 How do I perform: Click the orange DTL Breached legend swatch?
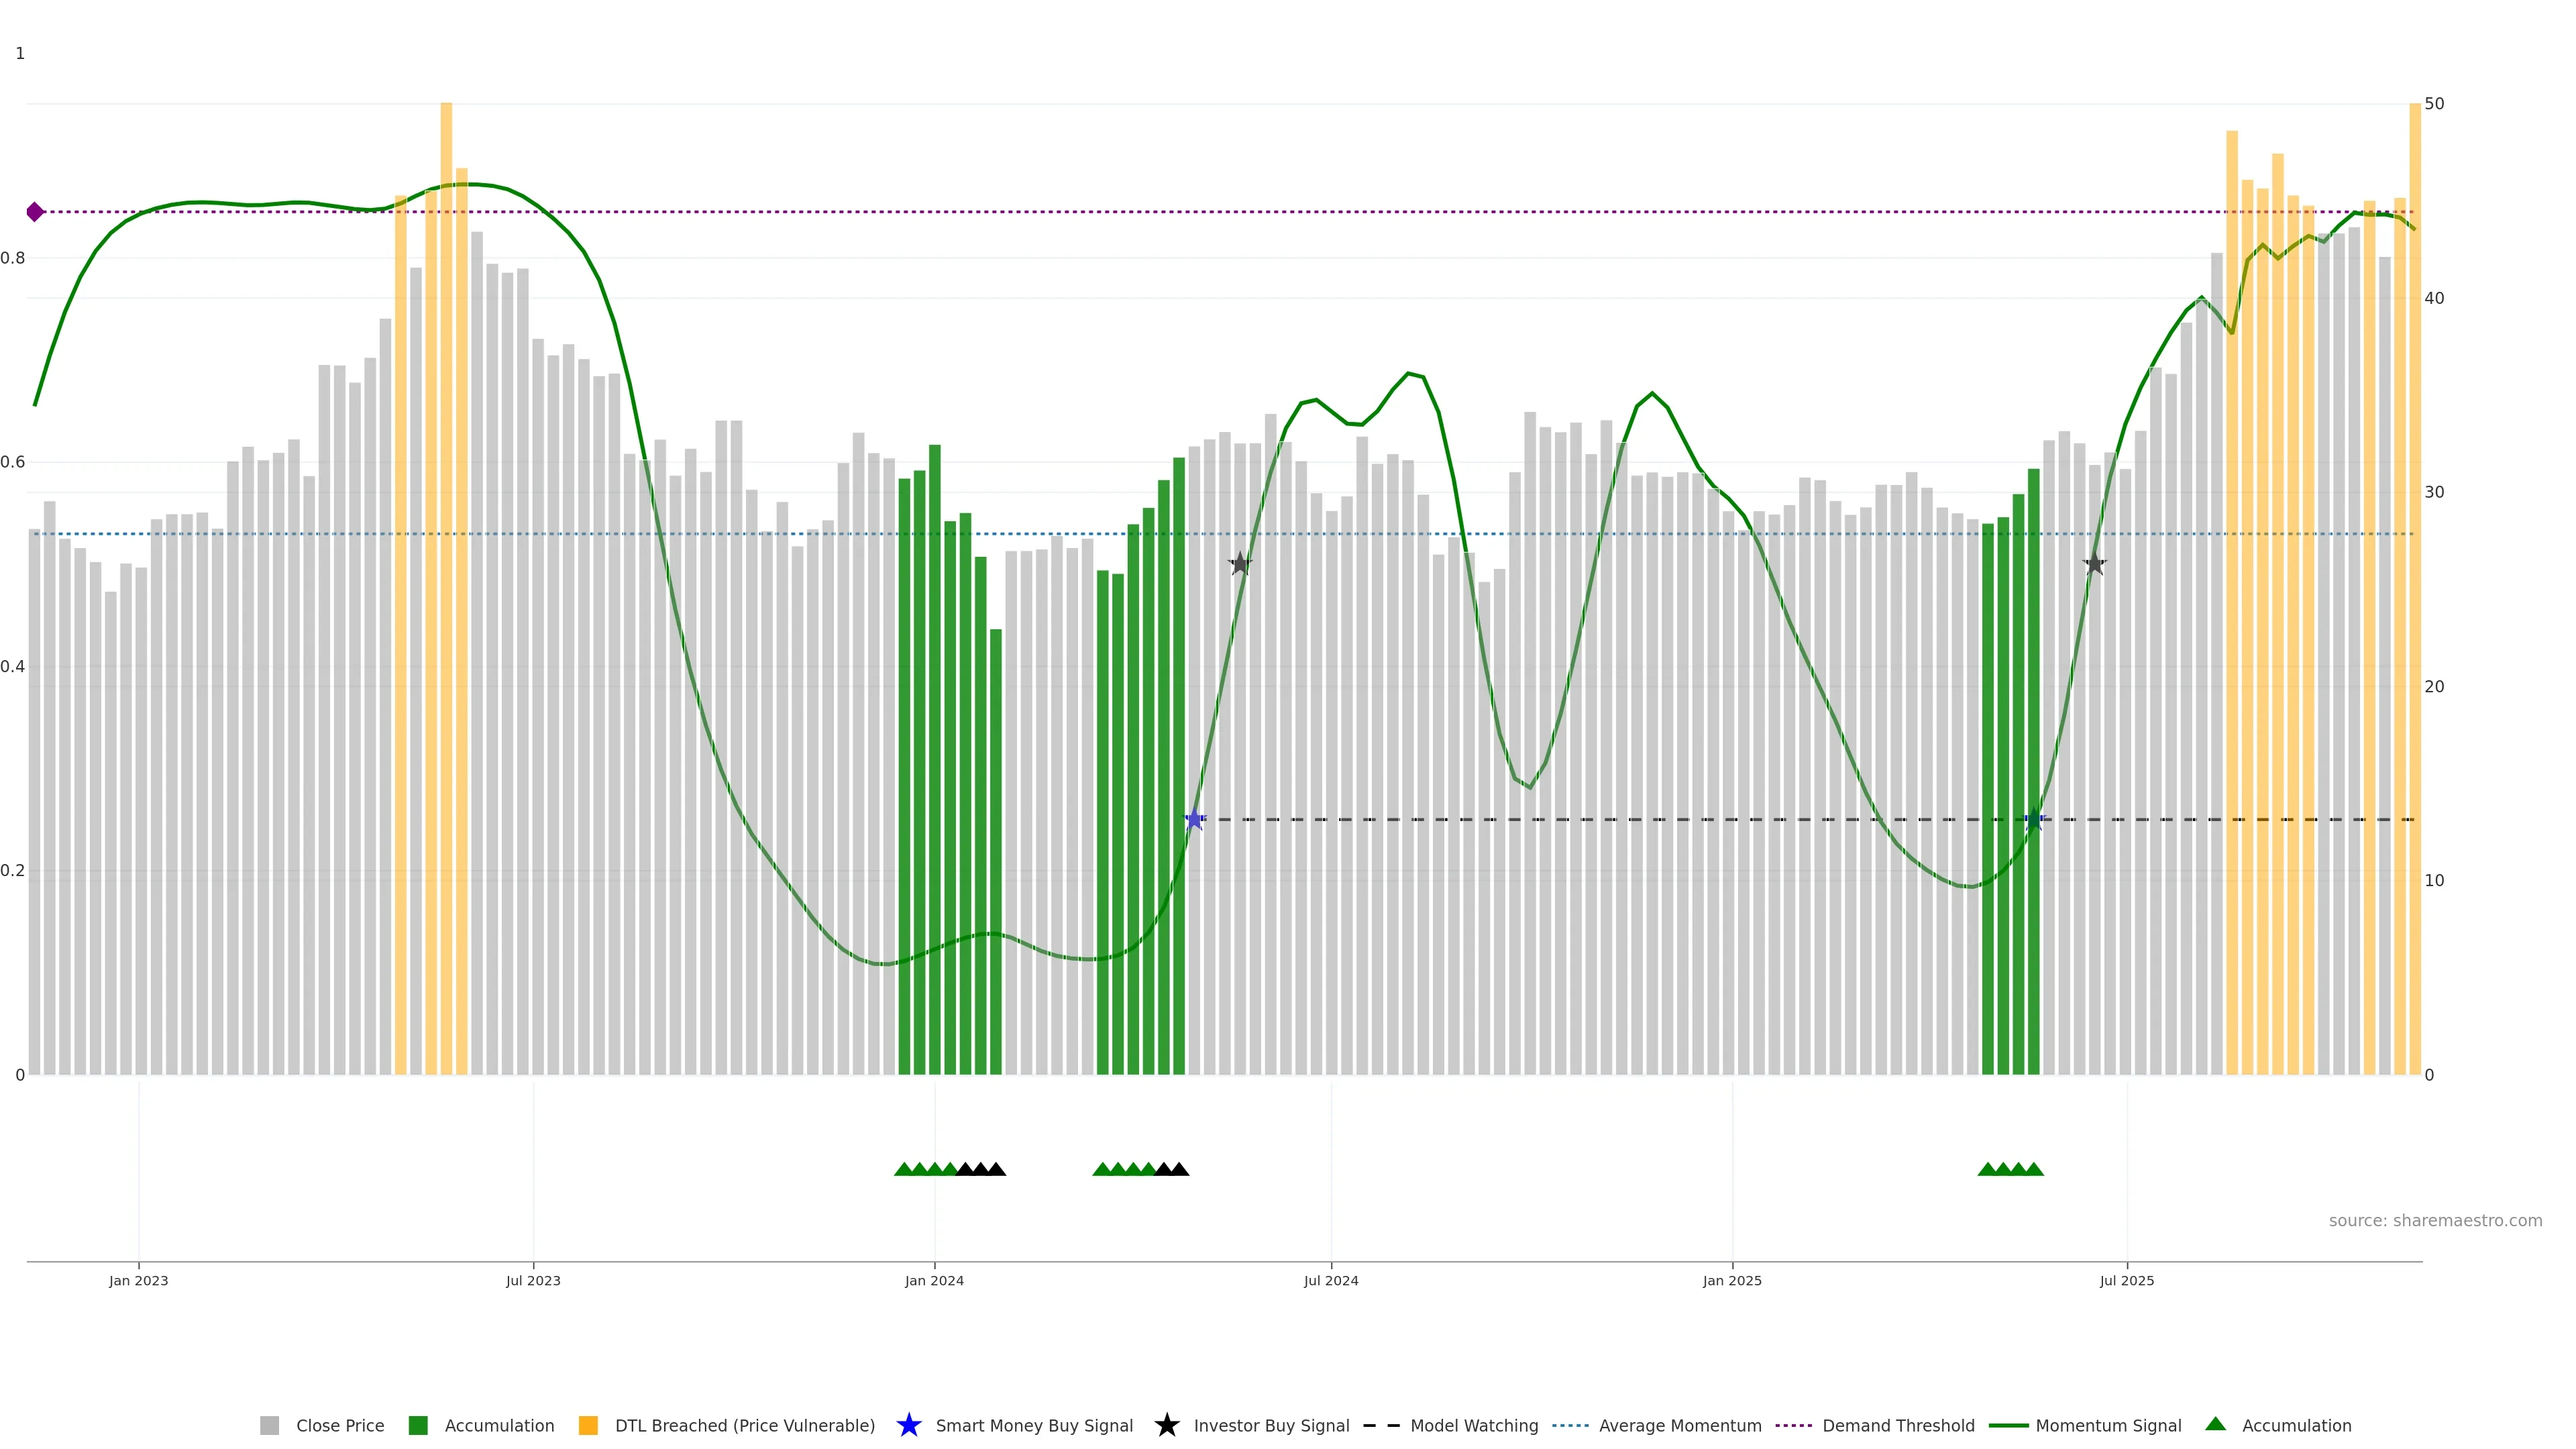click(588, 1426)
